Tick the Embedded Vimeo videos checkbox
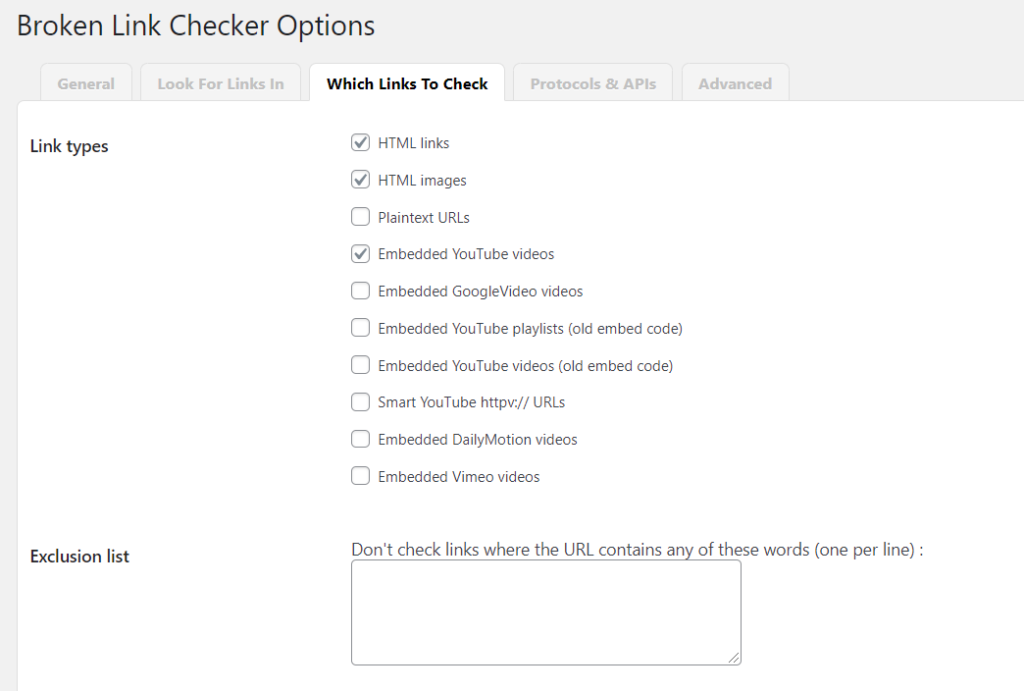1024x691 pixels. tap(360, 476)
